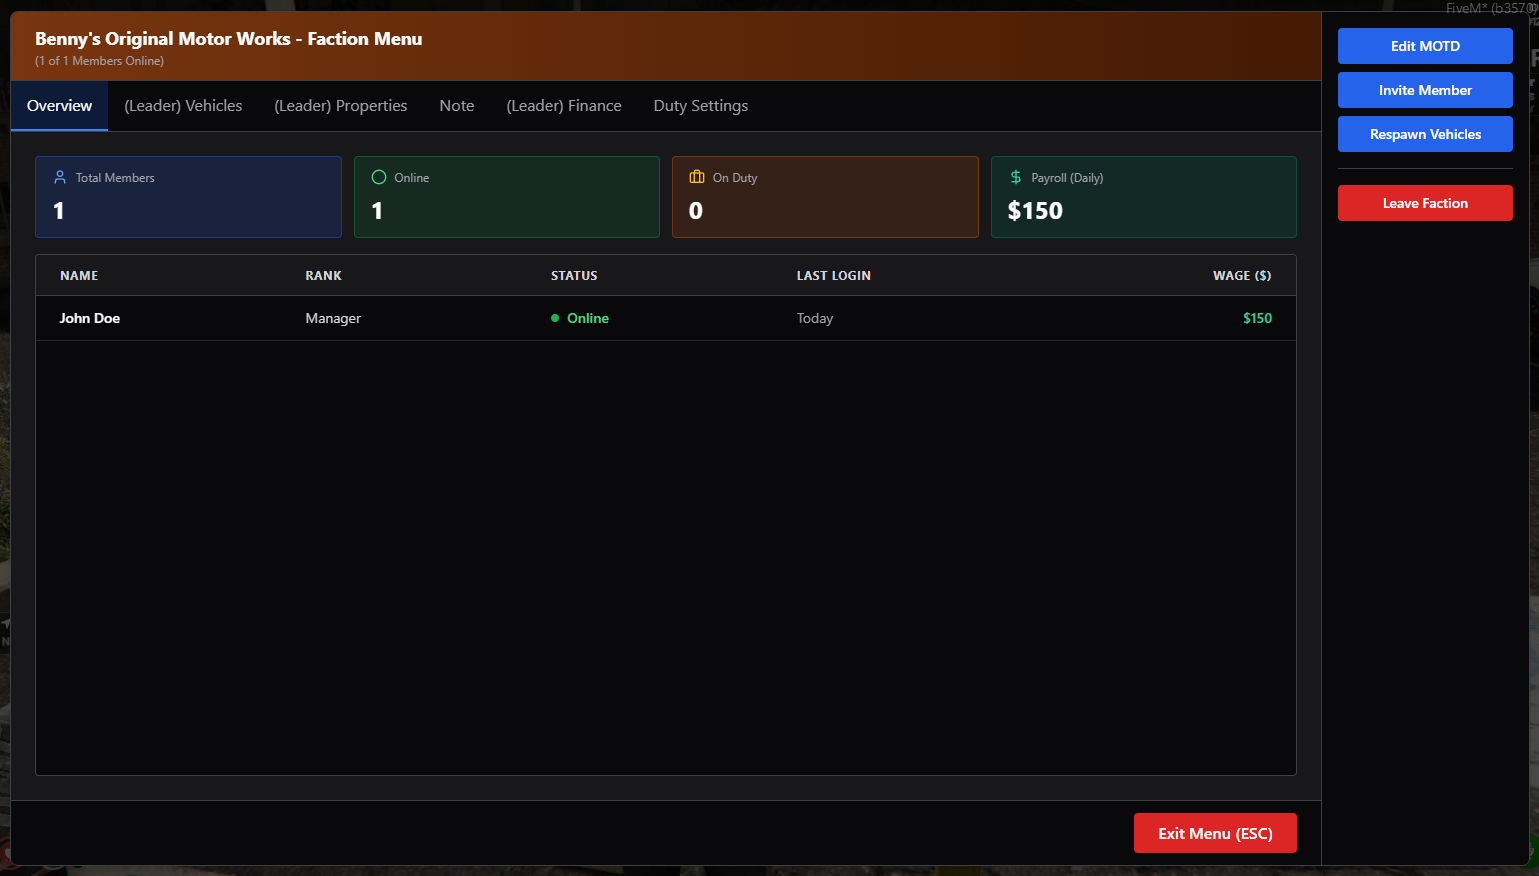
Task: Click John Doe's $150 wage value
Action: pos(1257,318)
